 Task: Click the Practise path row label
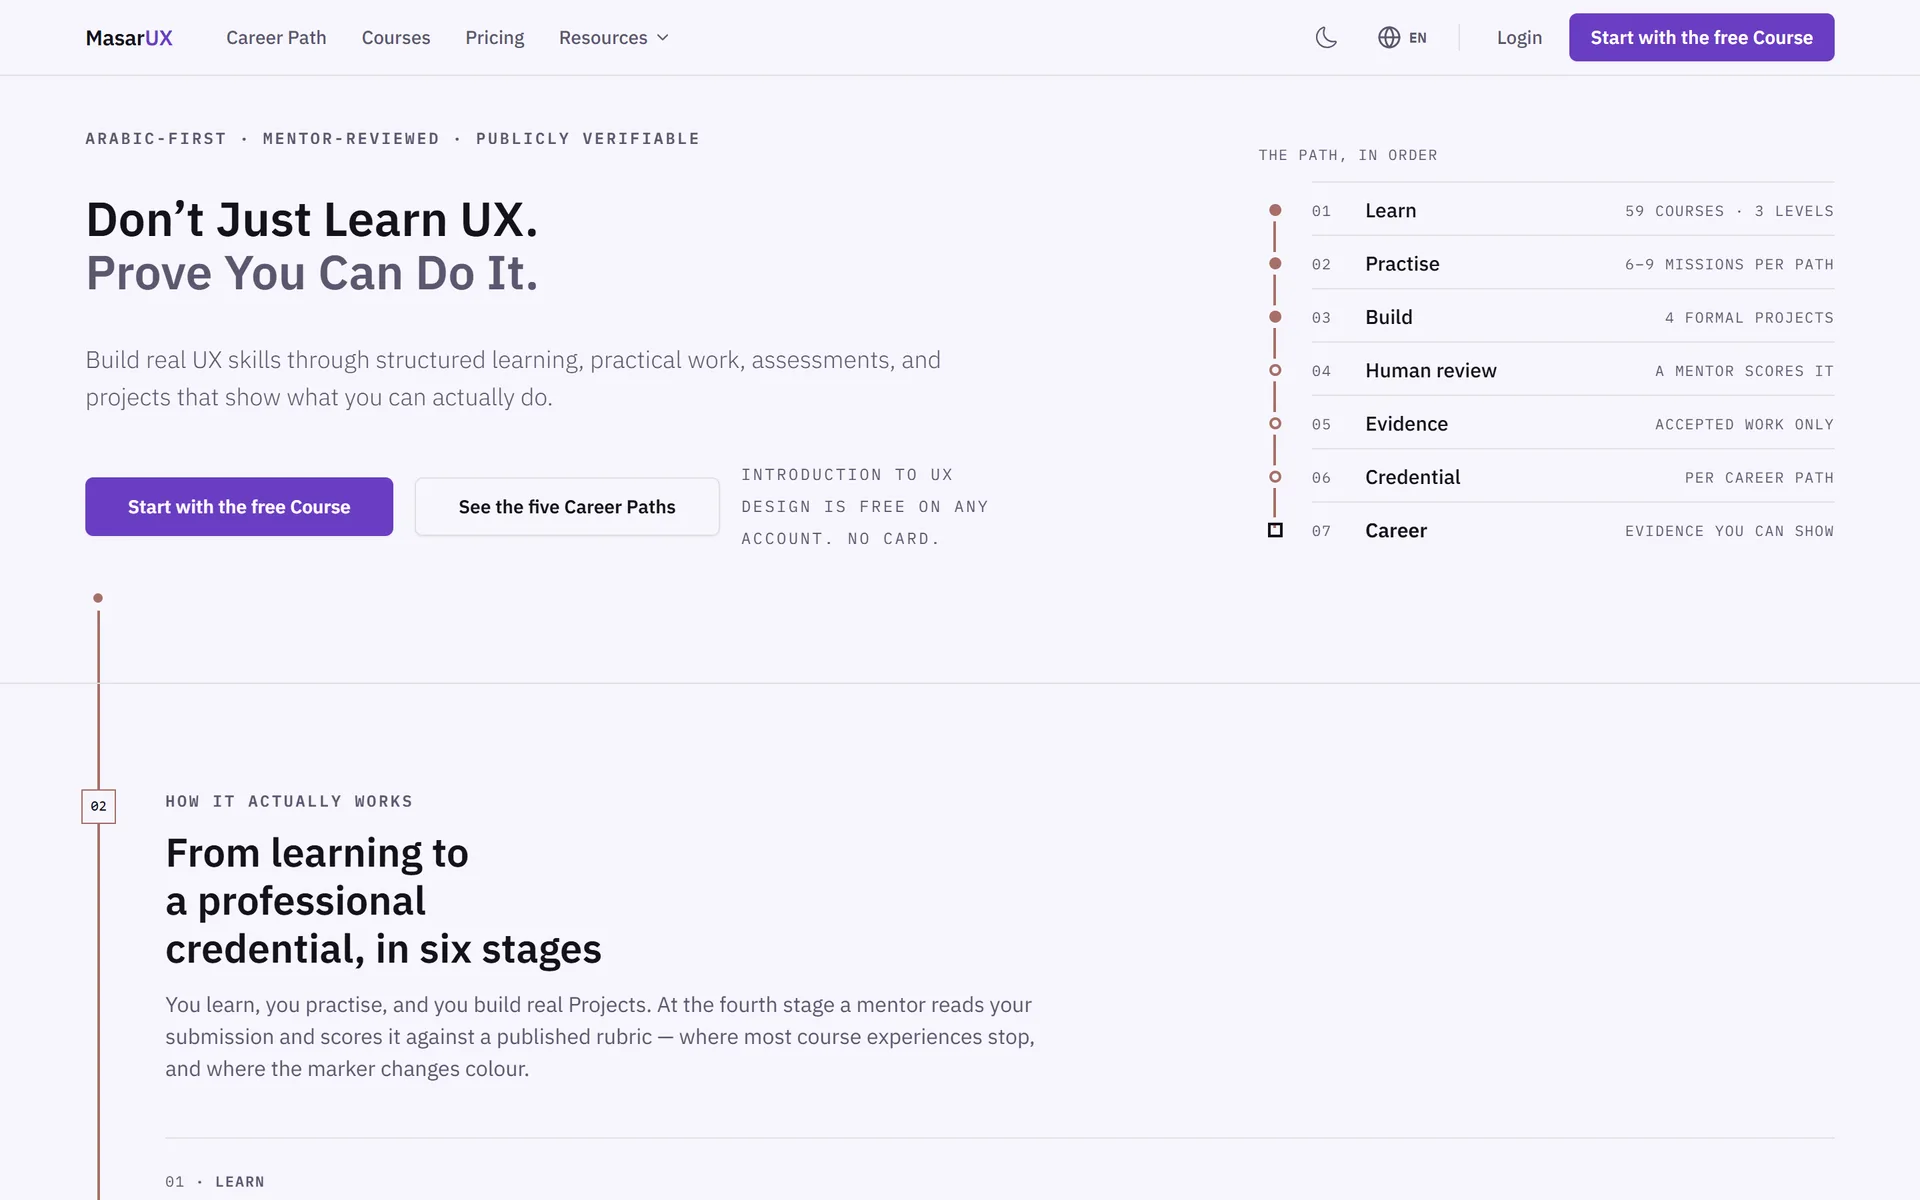tap(1402, 263)
